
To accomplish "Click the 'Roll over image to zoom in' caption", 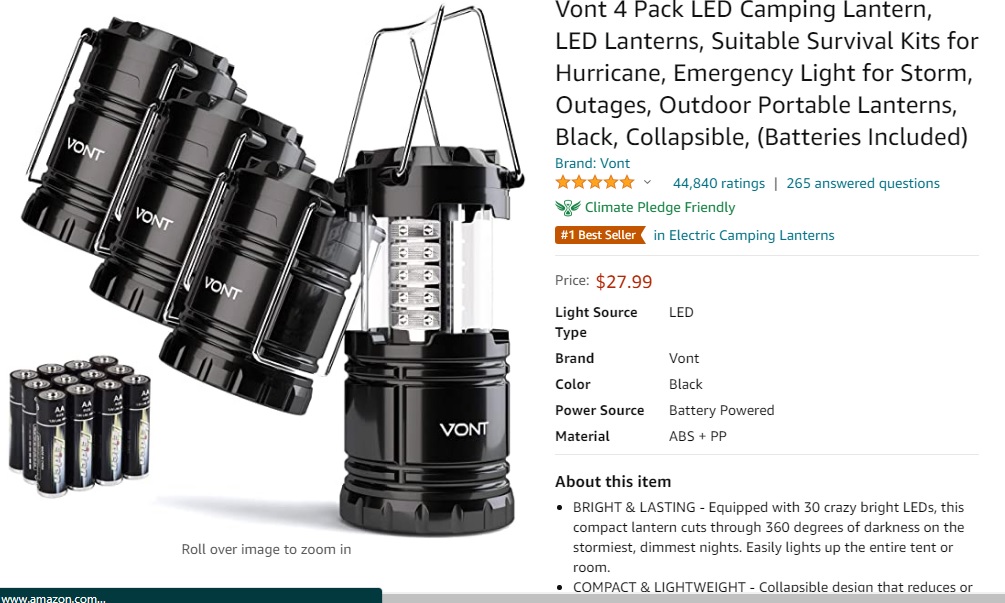I will click(x=266, y=549).
